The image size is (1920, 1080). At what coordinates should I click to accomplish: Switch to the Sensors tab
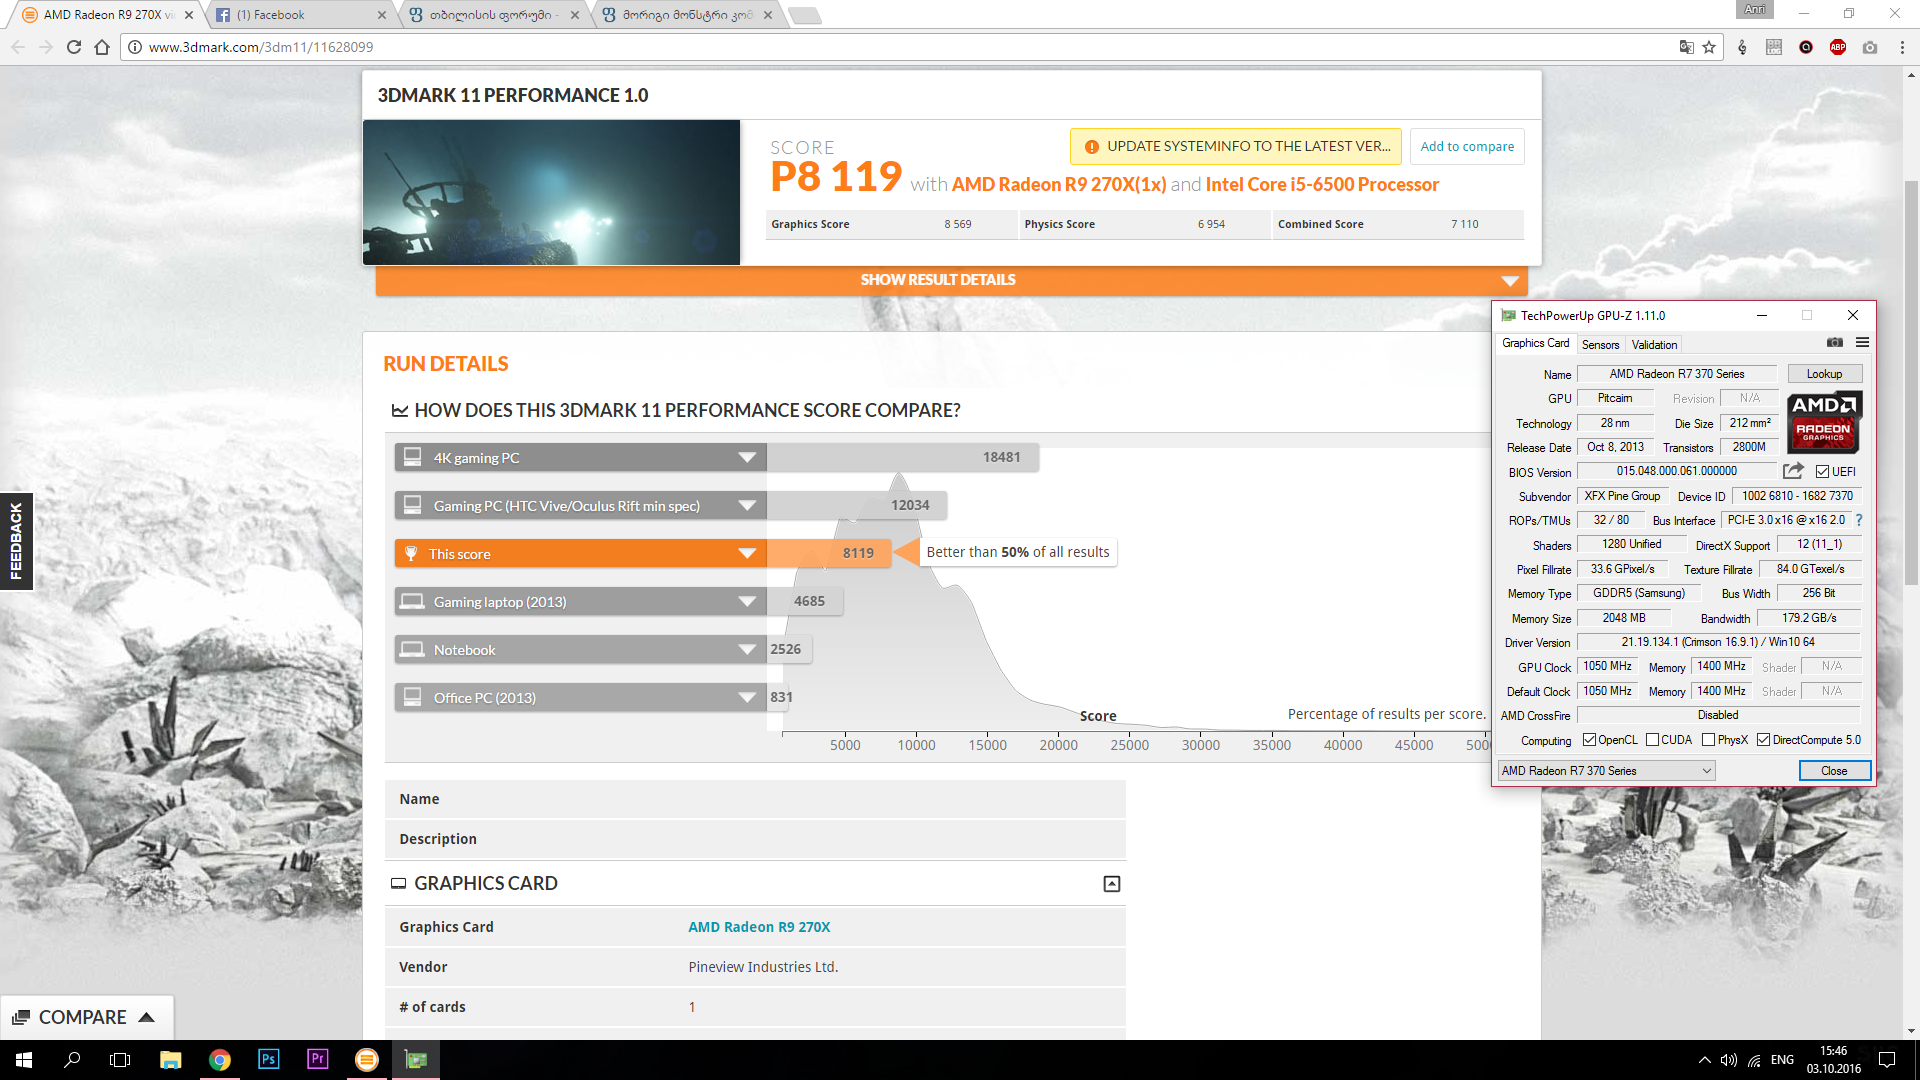tap(1600, 344)
